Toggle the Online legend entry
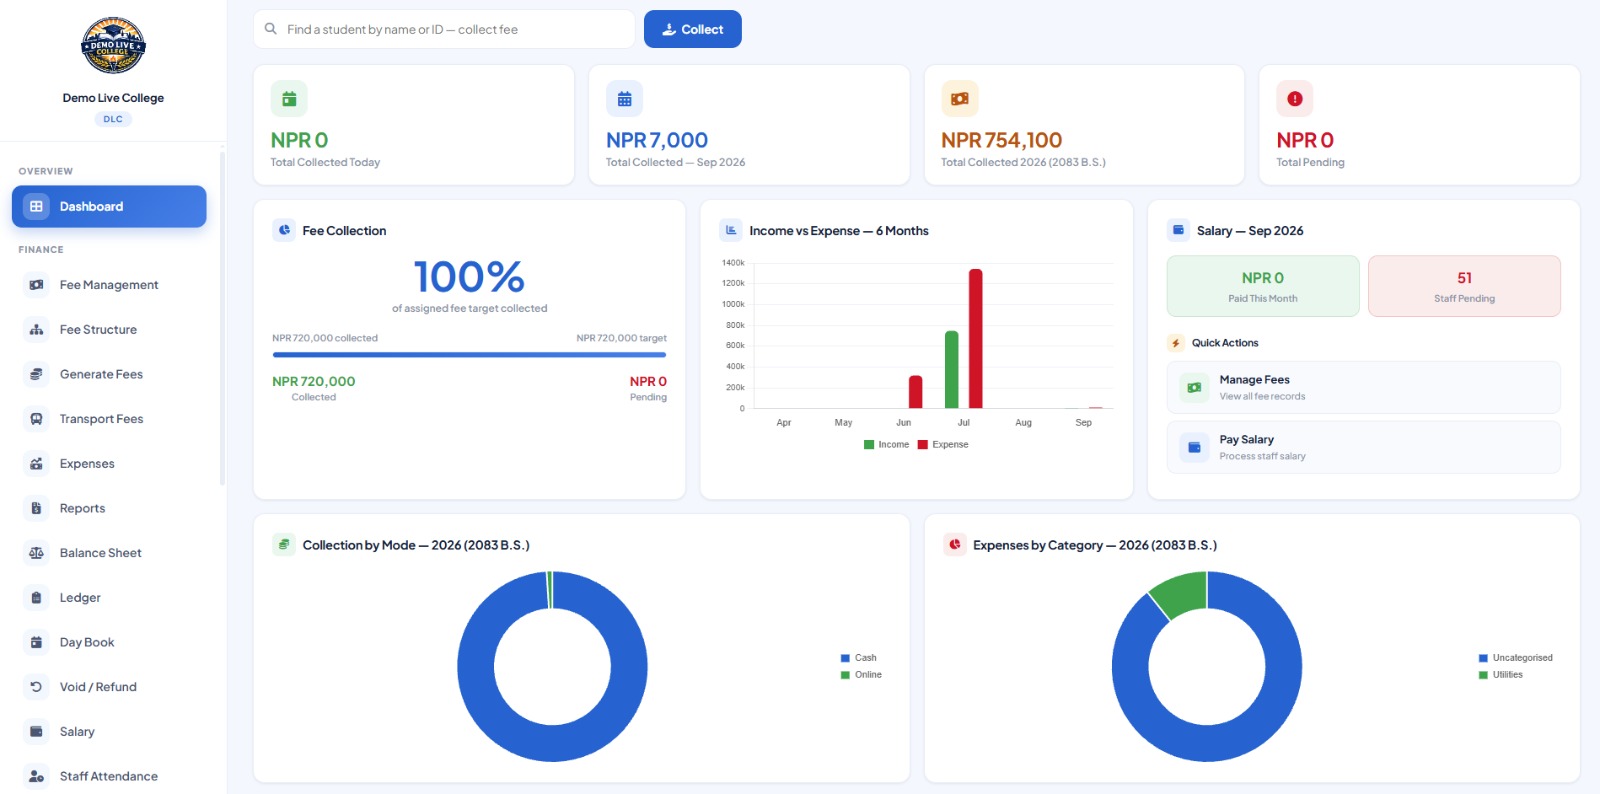This screenshot has width=1600, height=794. [x=862, y=675]
